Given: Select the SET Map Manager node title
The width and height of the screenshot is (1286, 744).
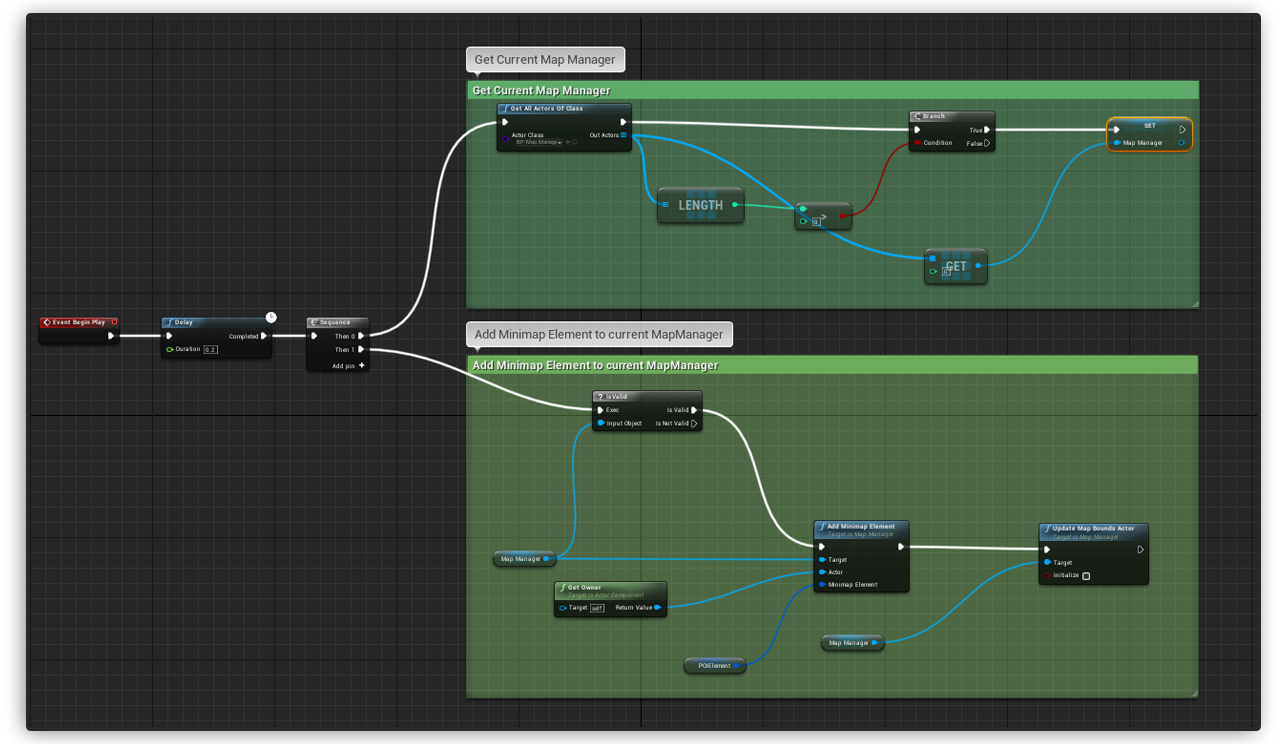Looking at the screenshot, I should (1150, 126).
